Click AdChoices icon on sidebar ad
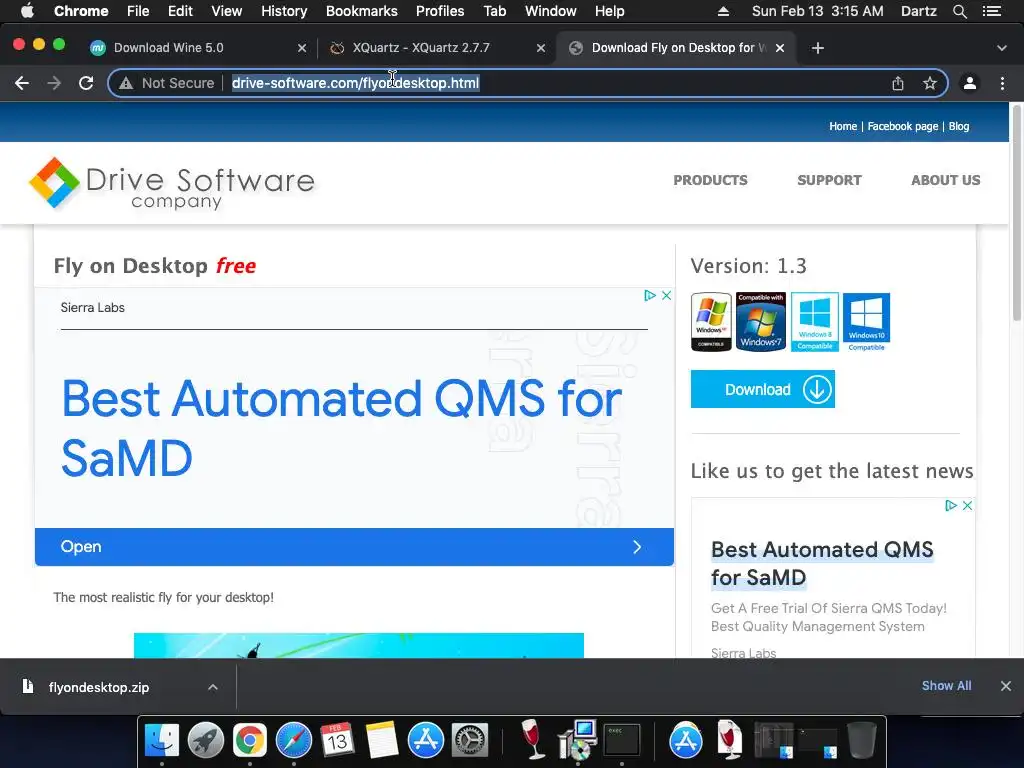Screen dimensions: 1024x768 [x=951, y=505]
